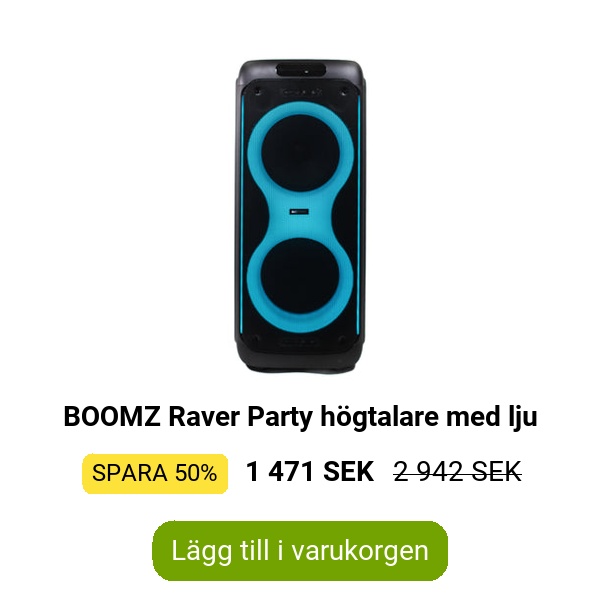Click the upper blue speaker ring

point(300,153)
